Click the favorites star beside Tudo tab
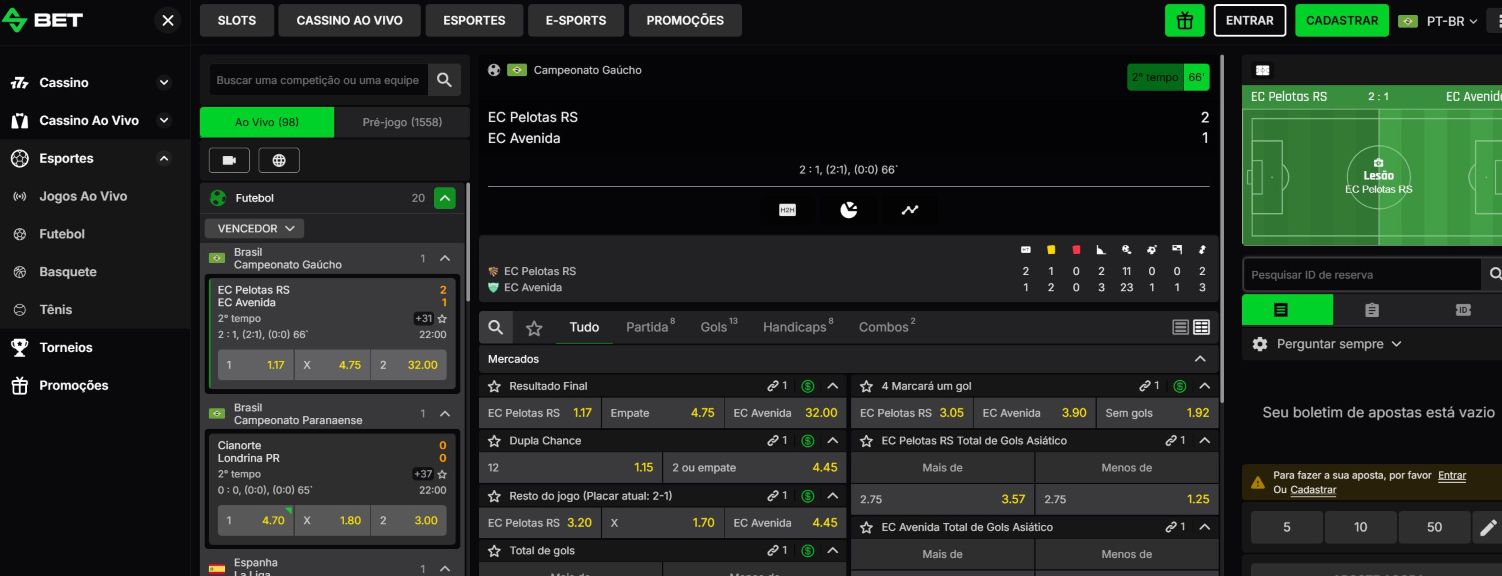Viewport: 1502px width, 576px height. 534,327
